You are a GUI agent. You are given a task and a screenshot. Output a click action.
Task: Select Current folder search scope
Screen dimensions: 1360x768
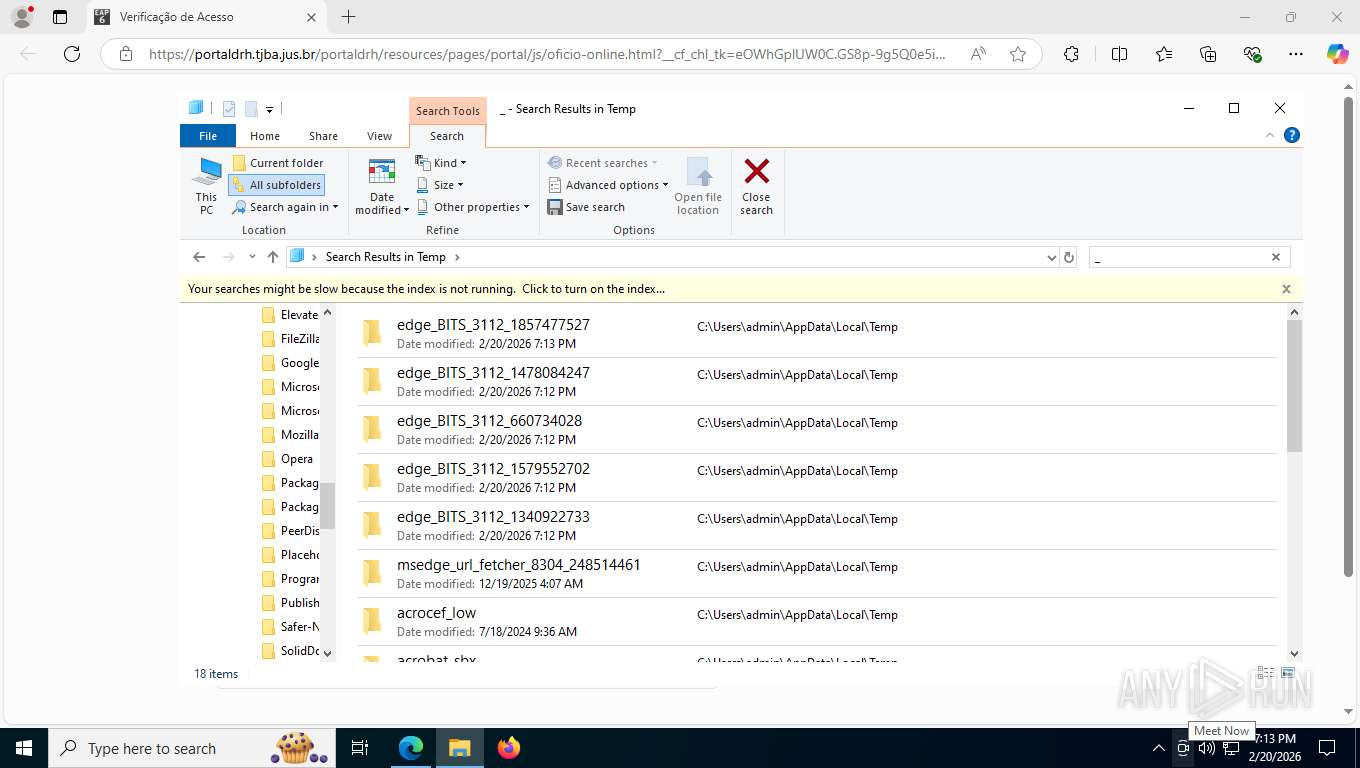(277, 163)
